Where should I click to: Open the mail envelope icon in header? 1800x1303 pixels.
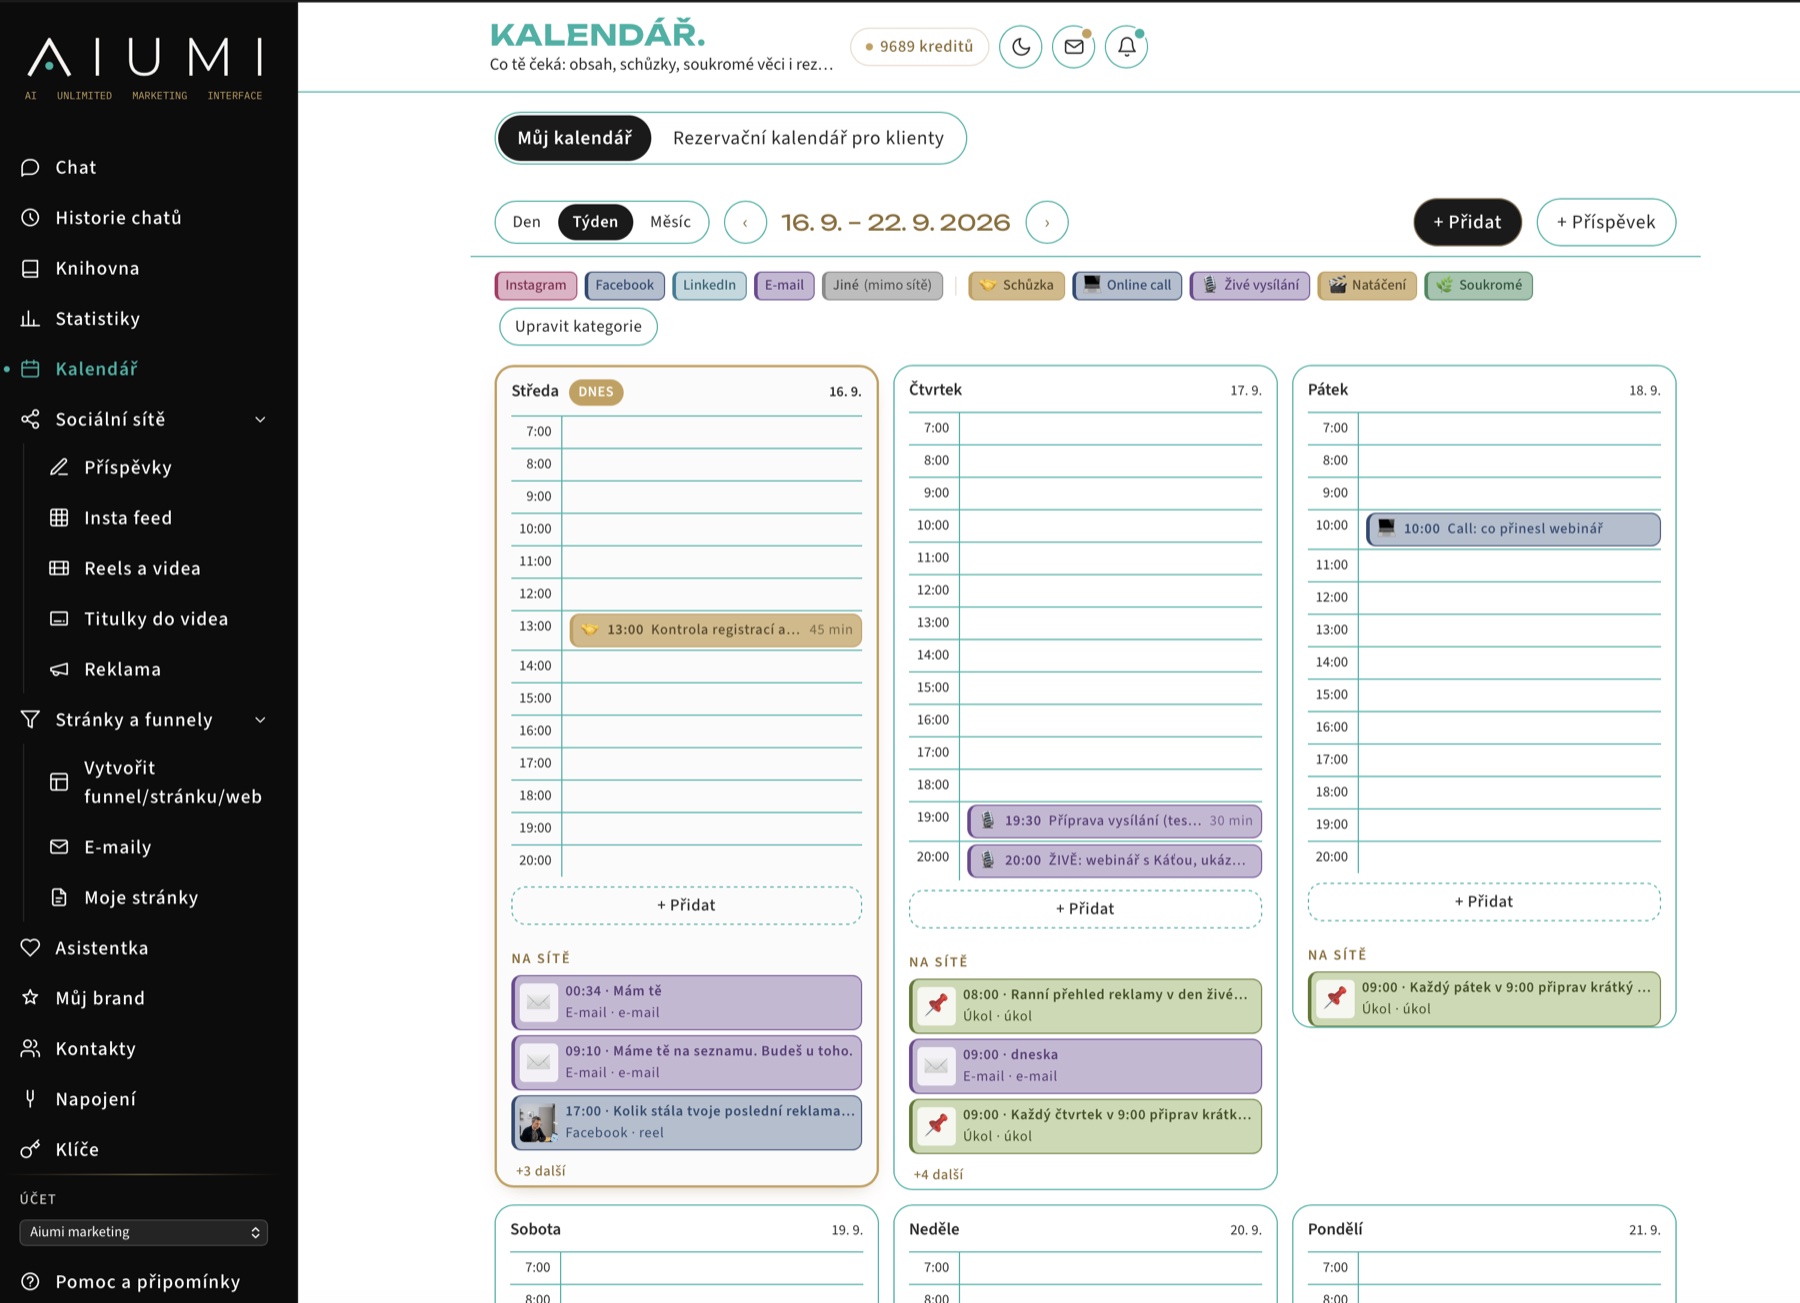click(x=1074, y=47)
